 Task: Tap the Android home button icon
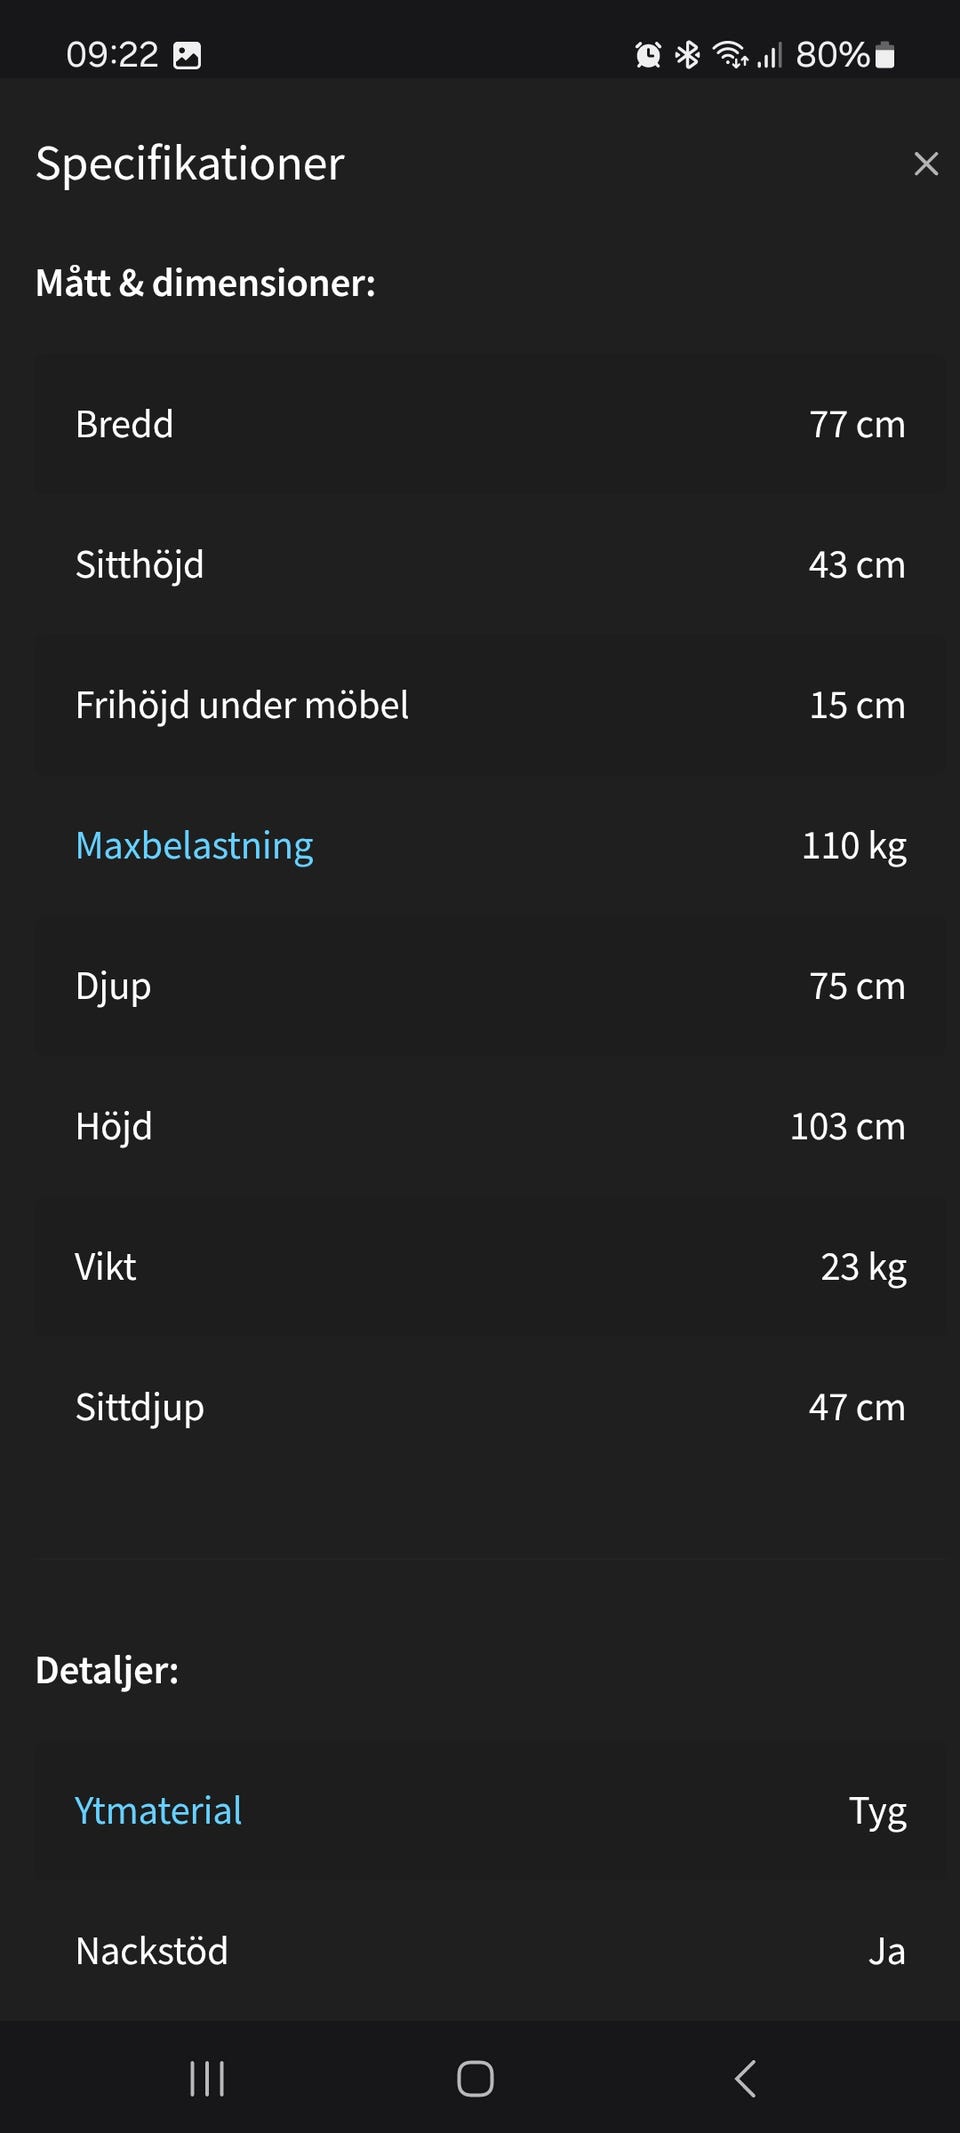point(475,2079)
